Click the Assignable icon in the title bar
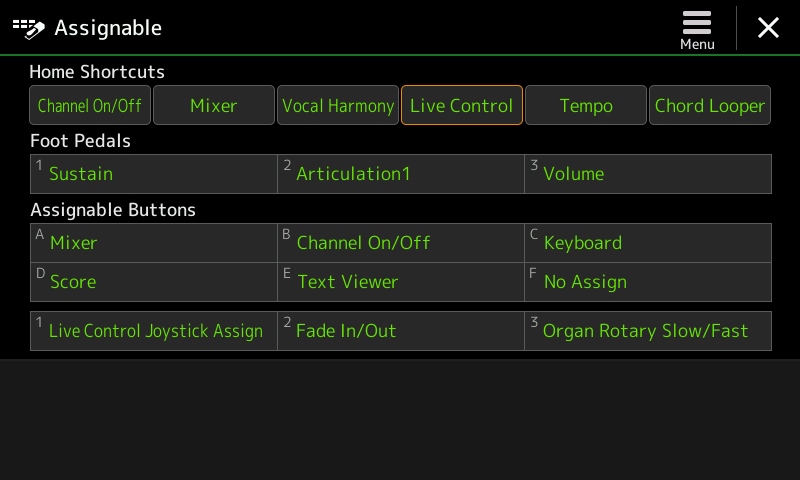800x480 pixels. pos(29,29)
